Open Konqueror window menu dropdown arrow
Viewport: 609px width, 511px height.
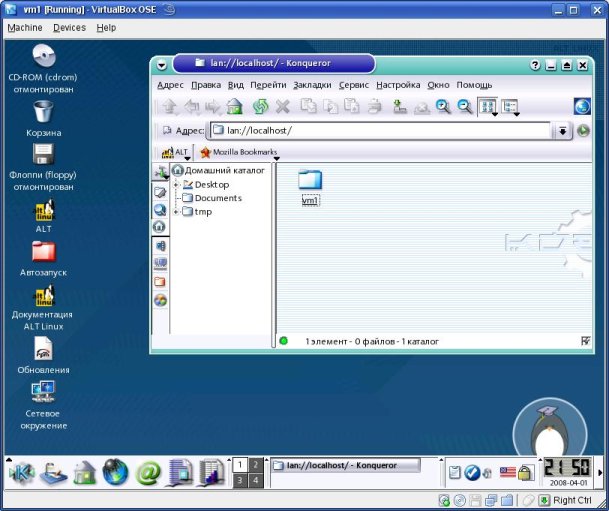(162, 65)
